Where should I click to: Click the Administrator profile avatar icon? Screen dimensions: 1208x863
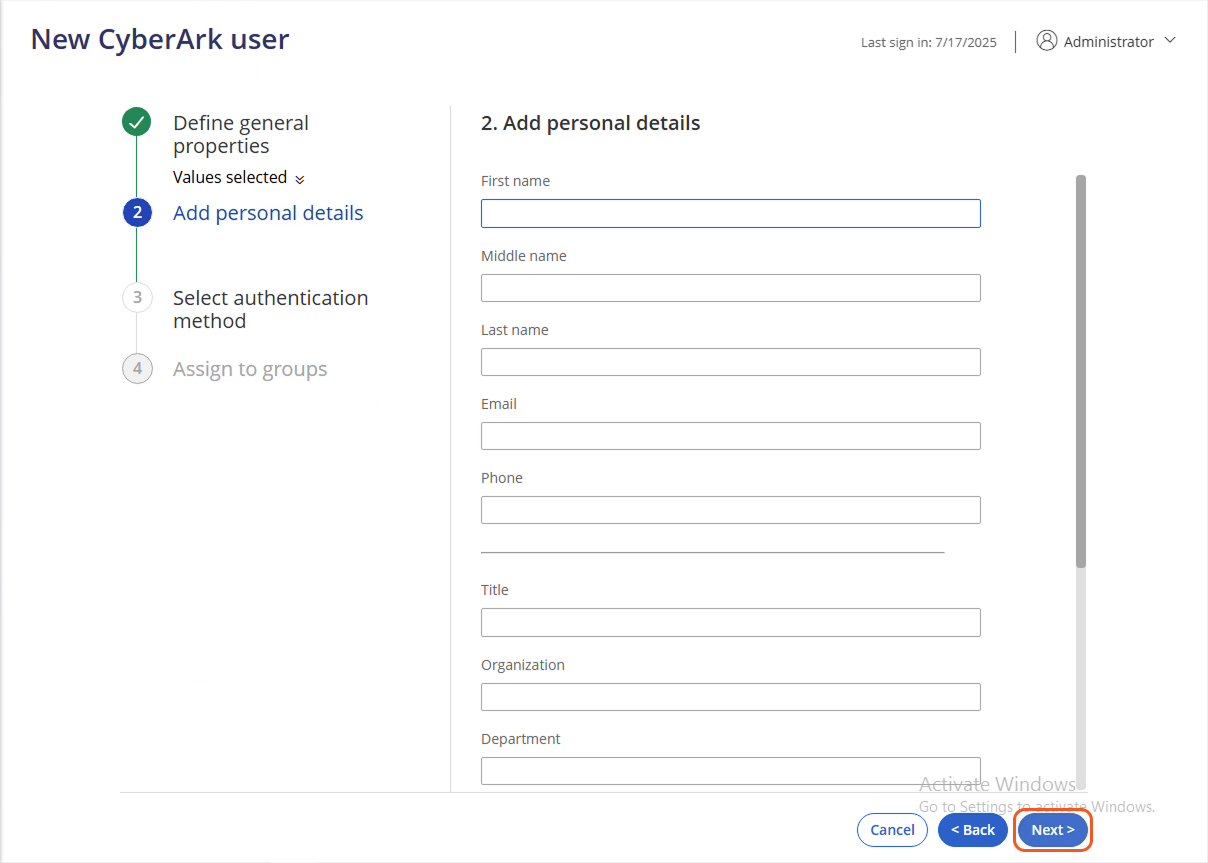(x=1047, y=40)
